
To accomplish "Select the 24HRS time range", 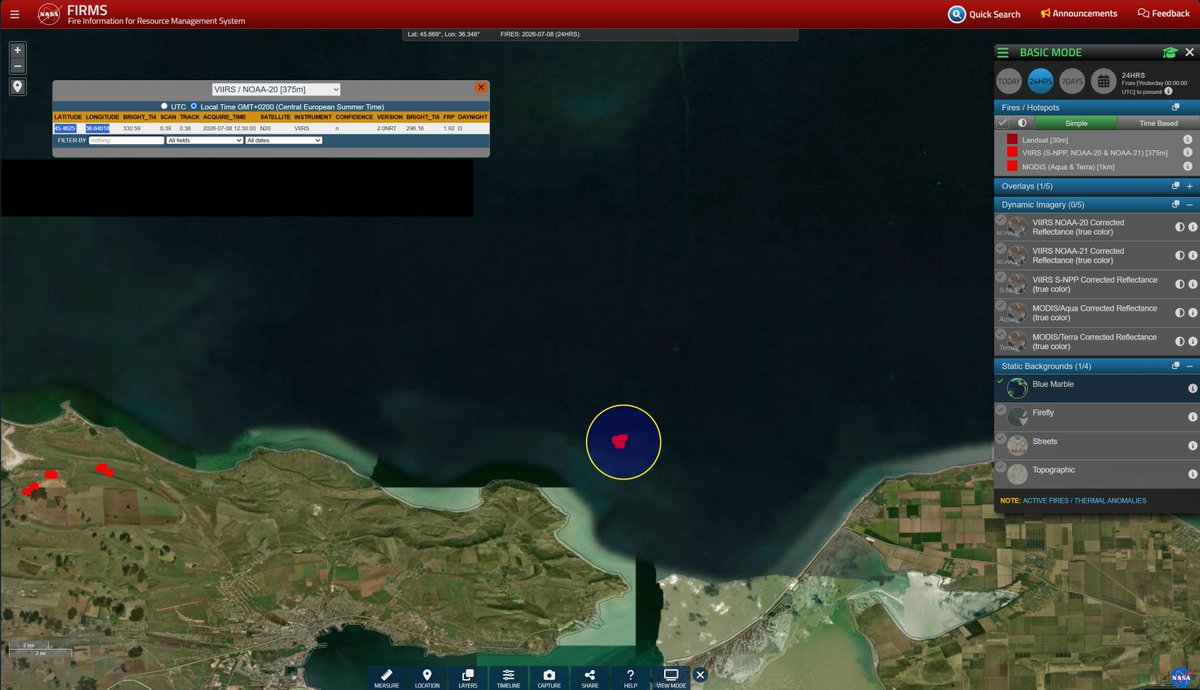I will (1041, 81).
